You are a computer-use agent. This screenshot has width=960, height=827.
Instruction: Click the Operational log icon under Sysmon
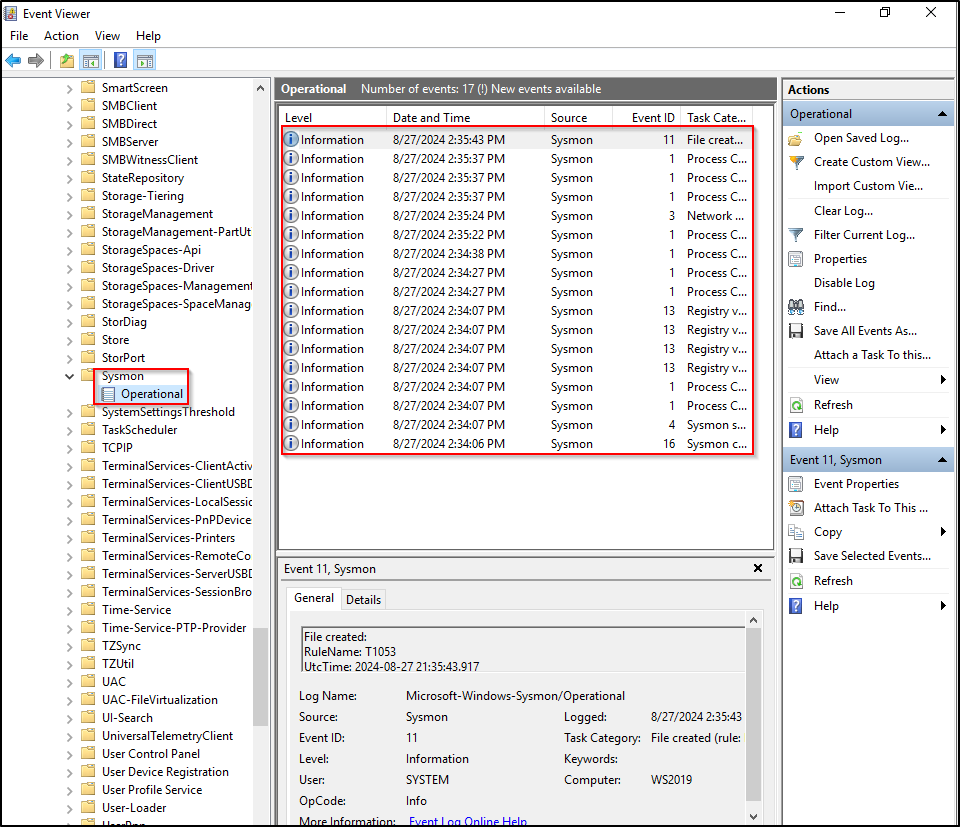pyautogui.click(x=108, y=394)
